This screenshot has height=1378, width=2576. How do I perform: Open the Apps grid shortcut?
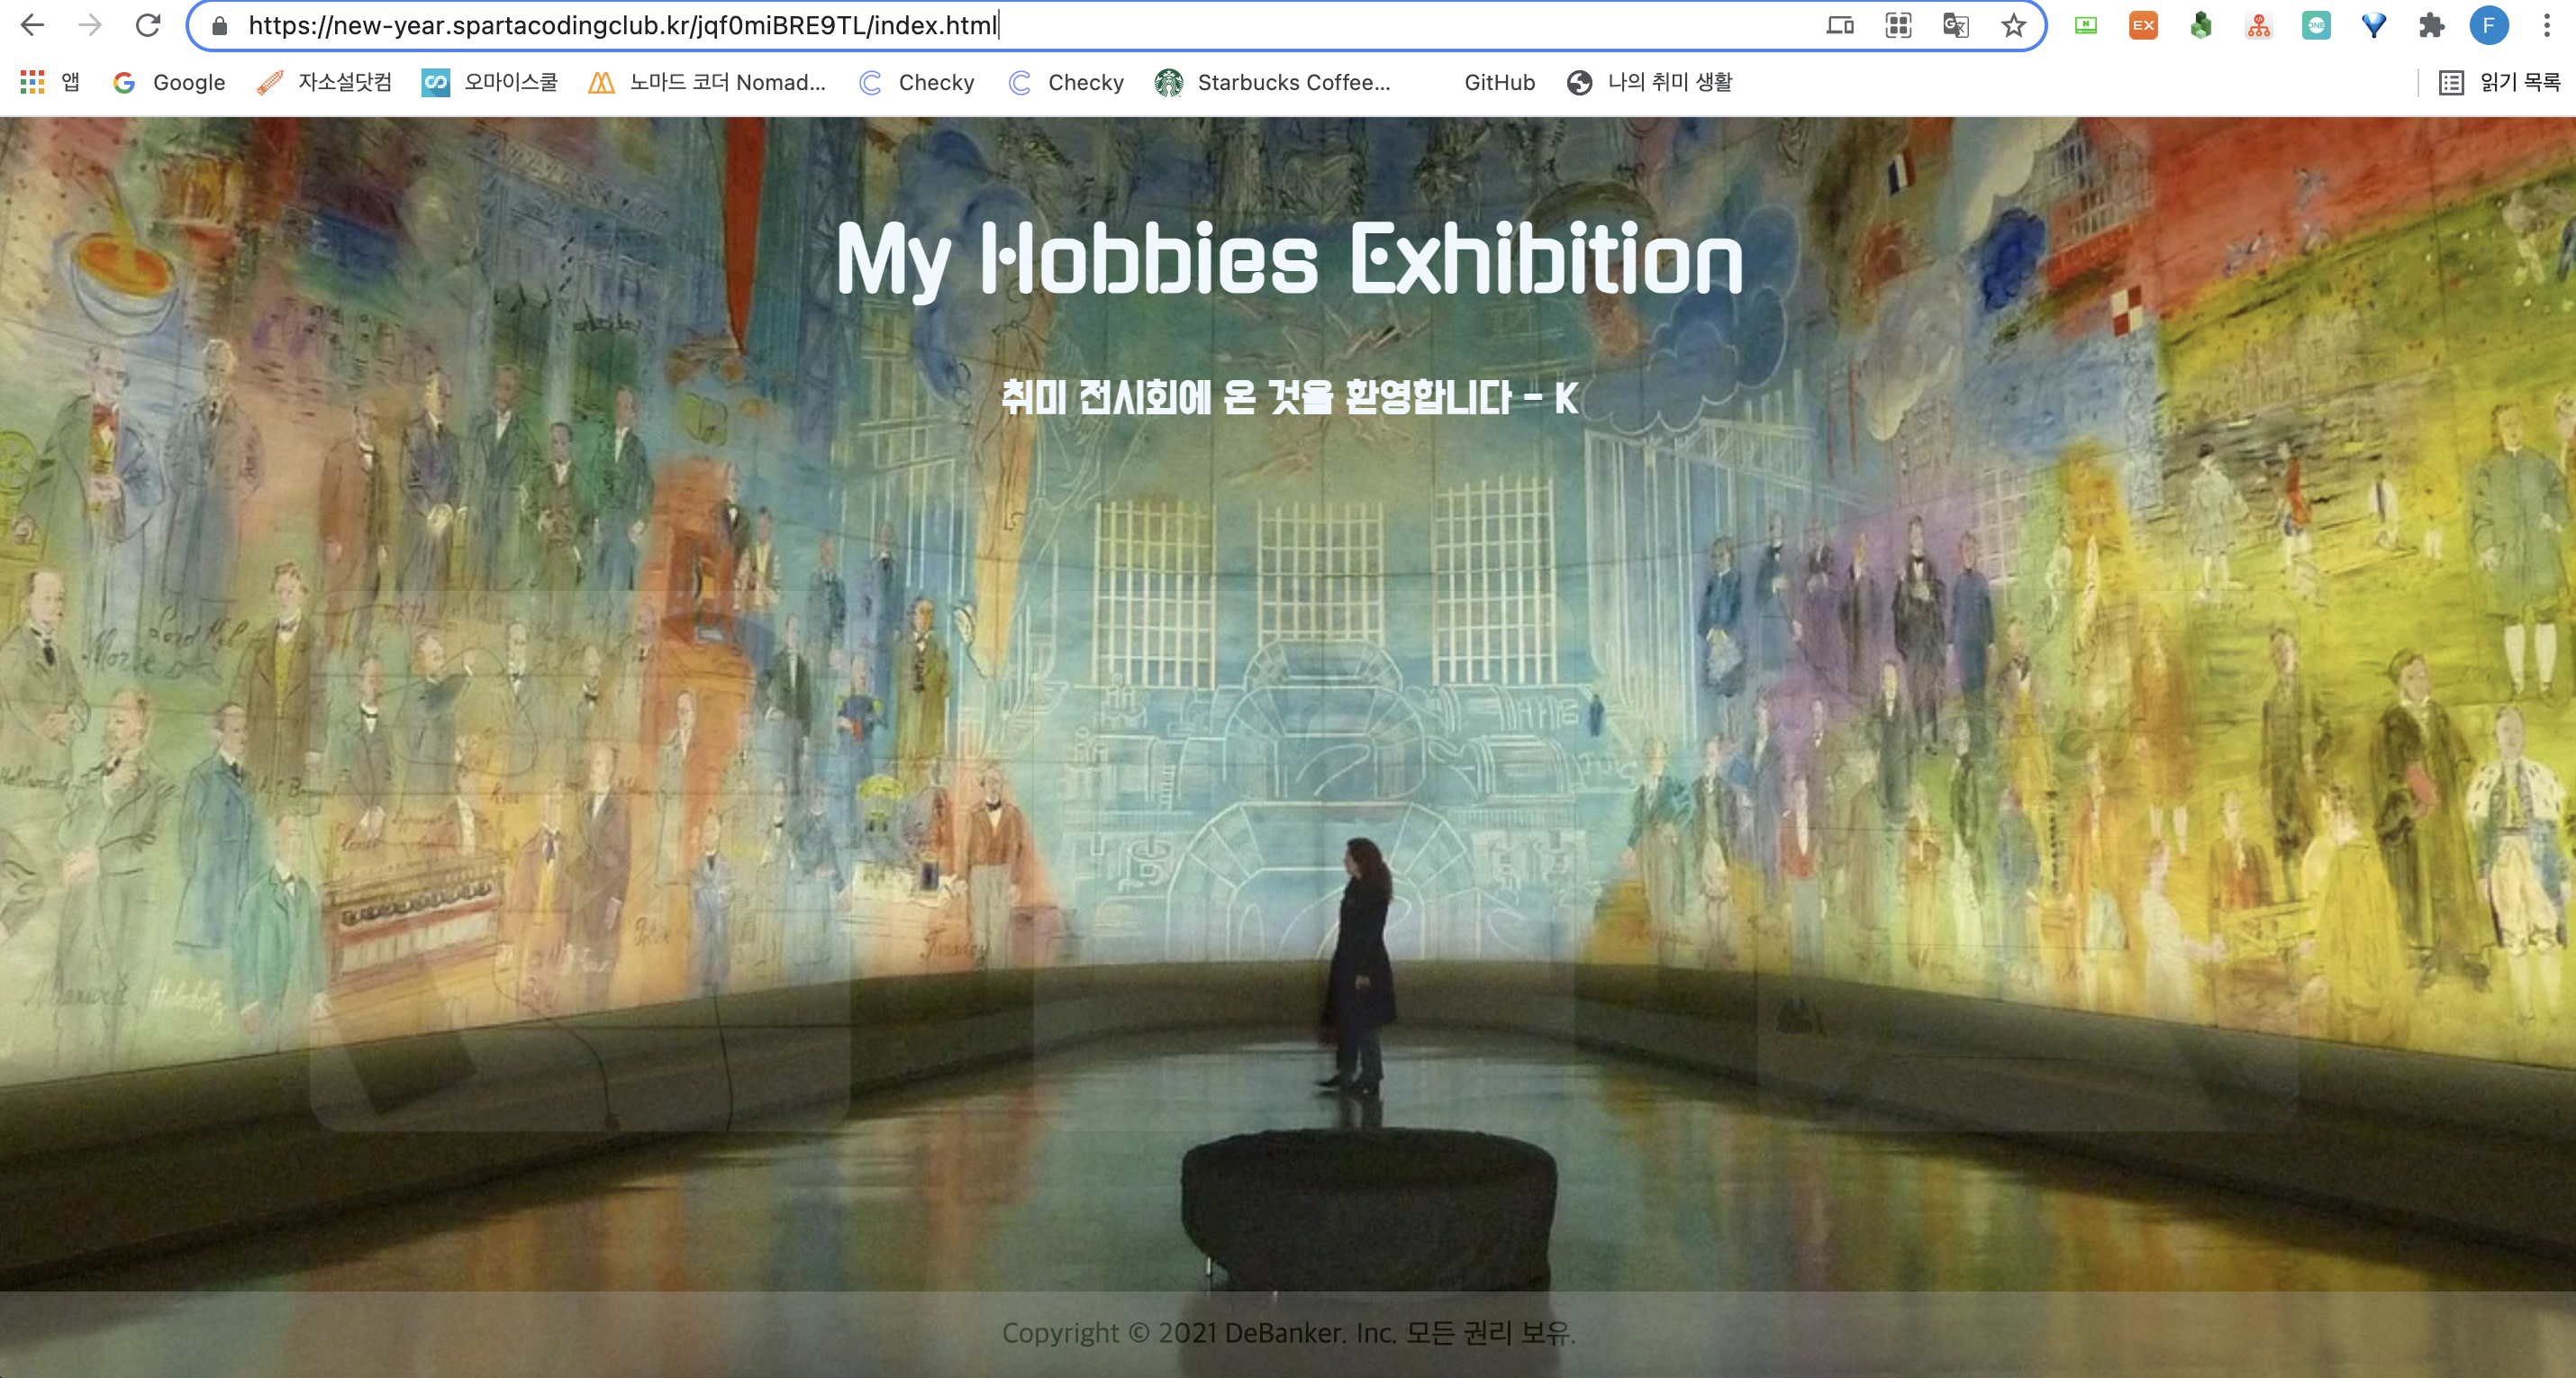pos(50,82)
